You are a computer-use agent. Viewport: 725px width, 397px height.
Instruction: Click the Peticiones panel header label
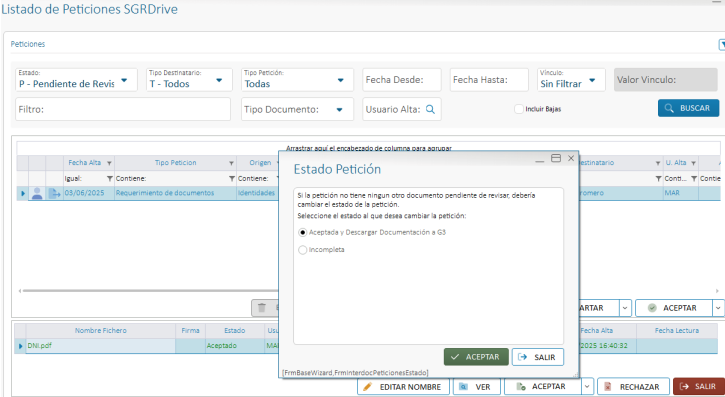[x=28, y=44]
